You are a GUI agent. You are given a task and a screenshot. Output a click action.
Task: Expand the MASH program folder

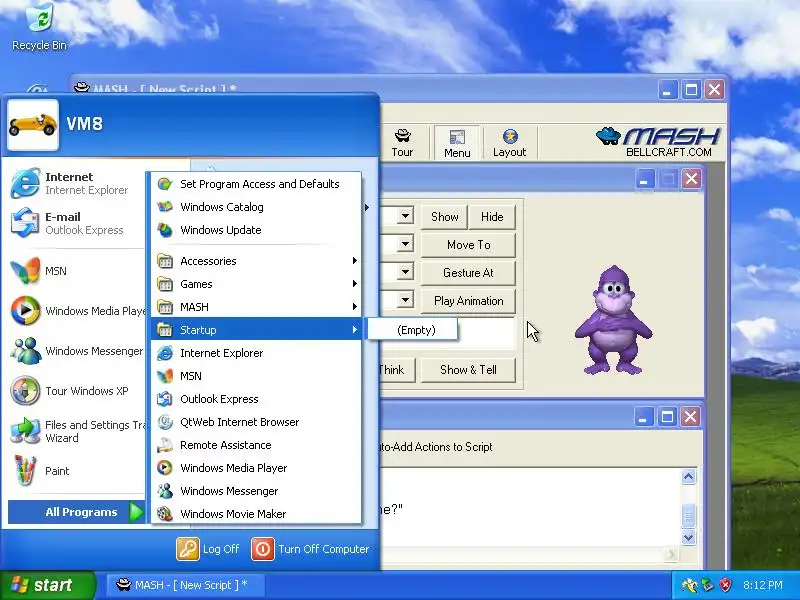(256, 307)
